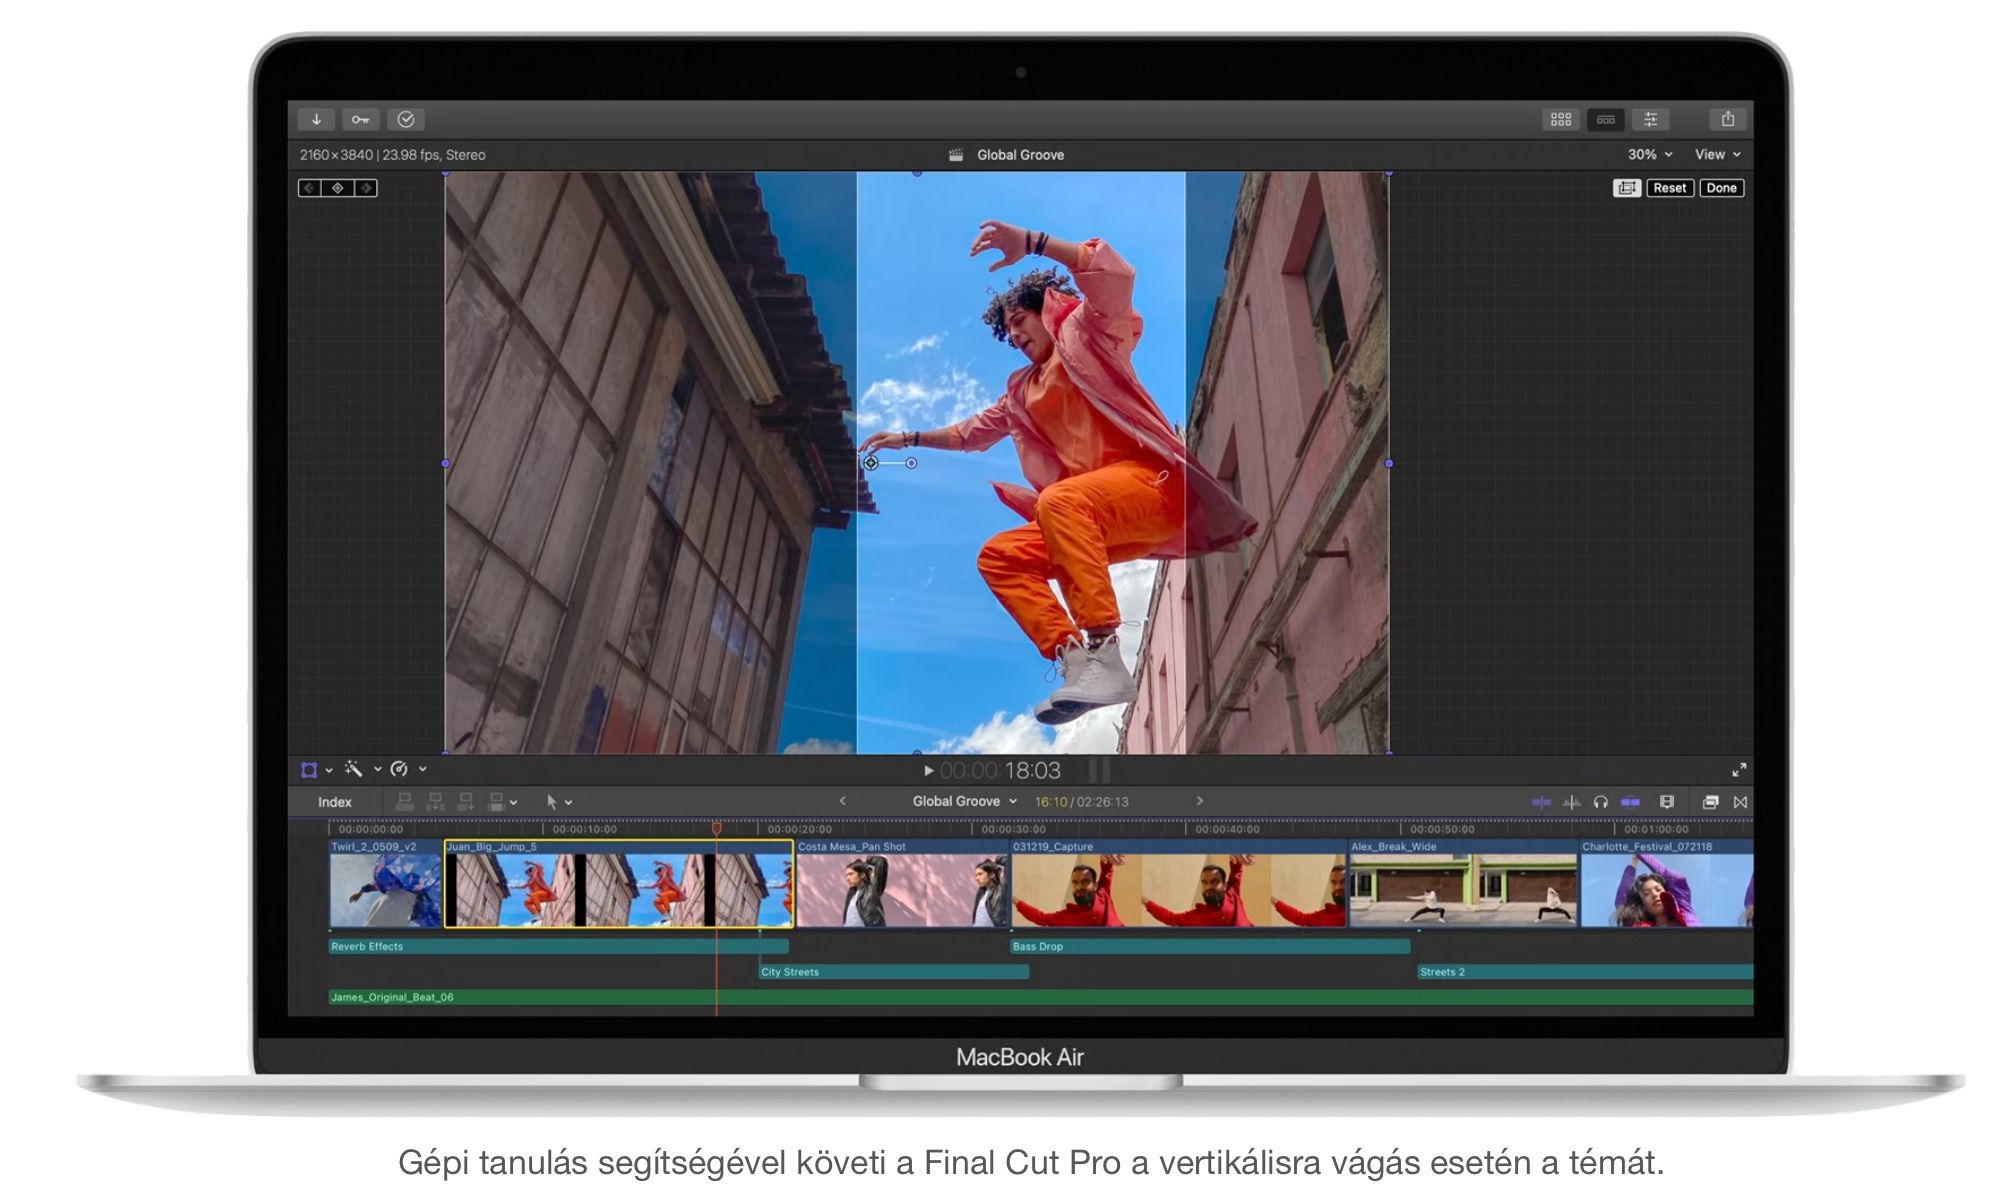2000x1200 pixels.
Task: Click the Reset button in the viewer
Action: [x=1670, y=188]
